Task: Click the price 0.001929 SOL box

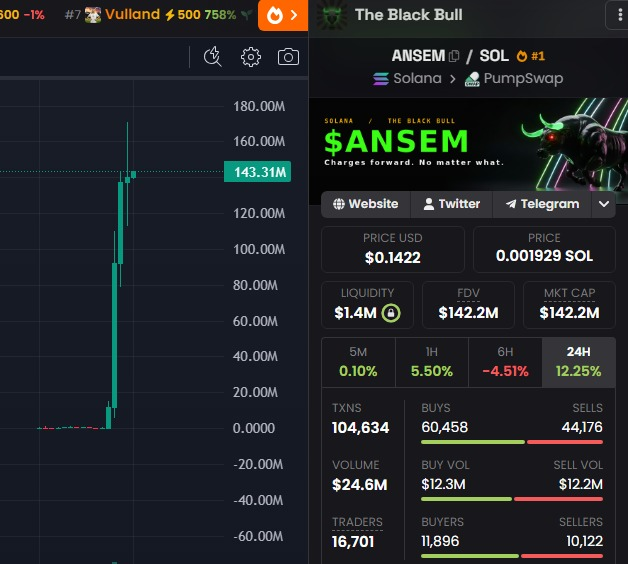Action: (x=544, y=249)
